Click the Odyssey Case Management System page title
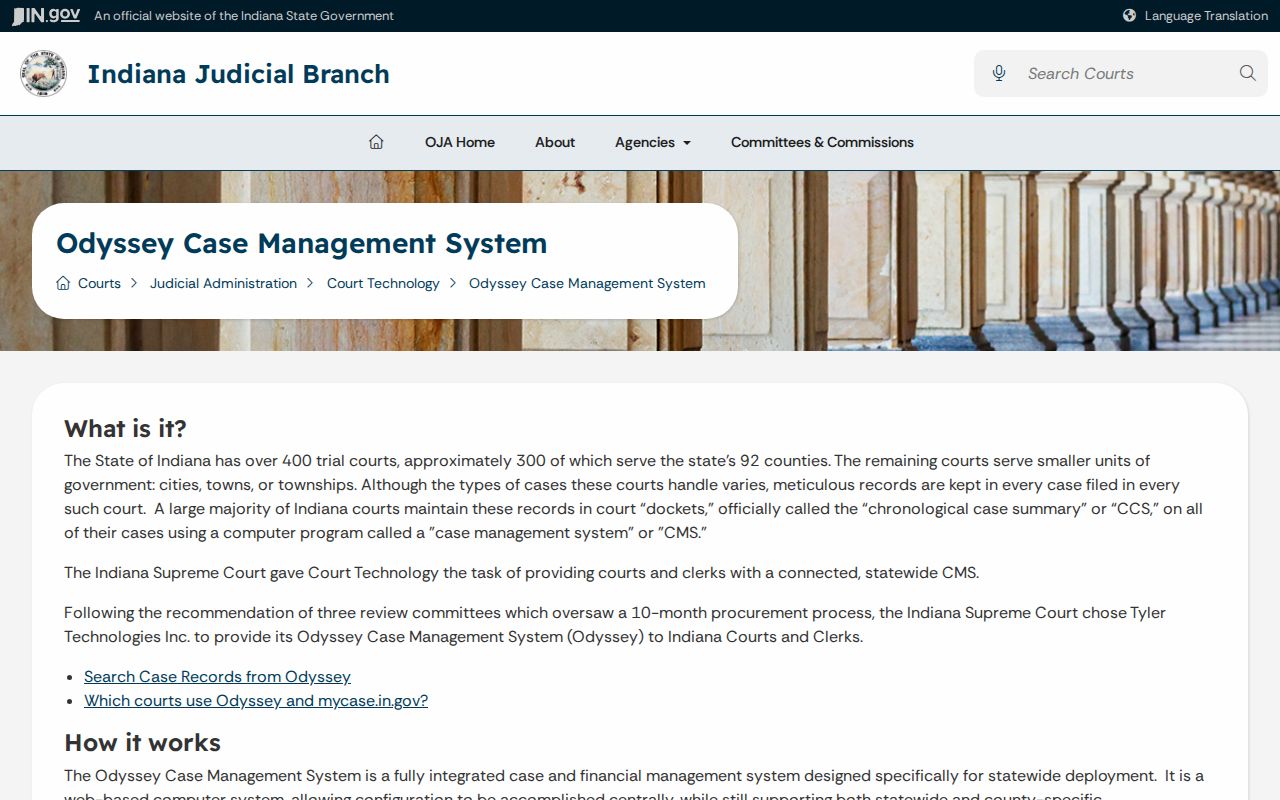Image resolution: width=1280 pixels, height=800 pixels. tap(301, 243)
